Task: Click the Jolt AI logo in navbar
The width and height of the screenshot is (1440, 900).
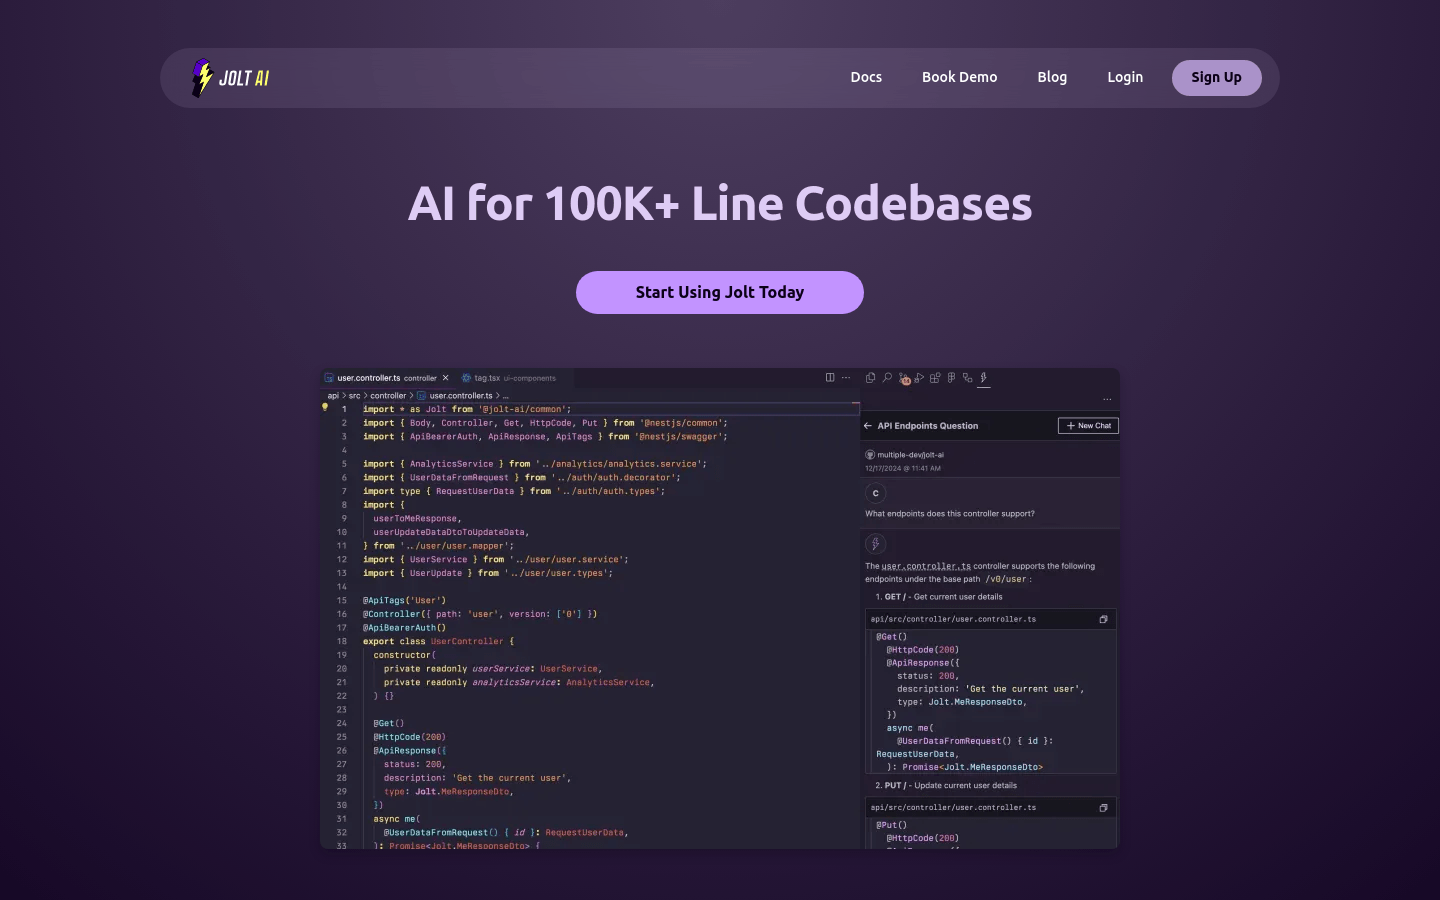Action: click(x=231, y=78)
